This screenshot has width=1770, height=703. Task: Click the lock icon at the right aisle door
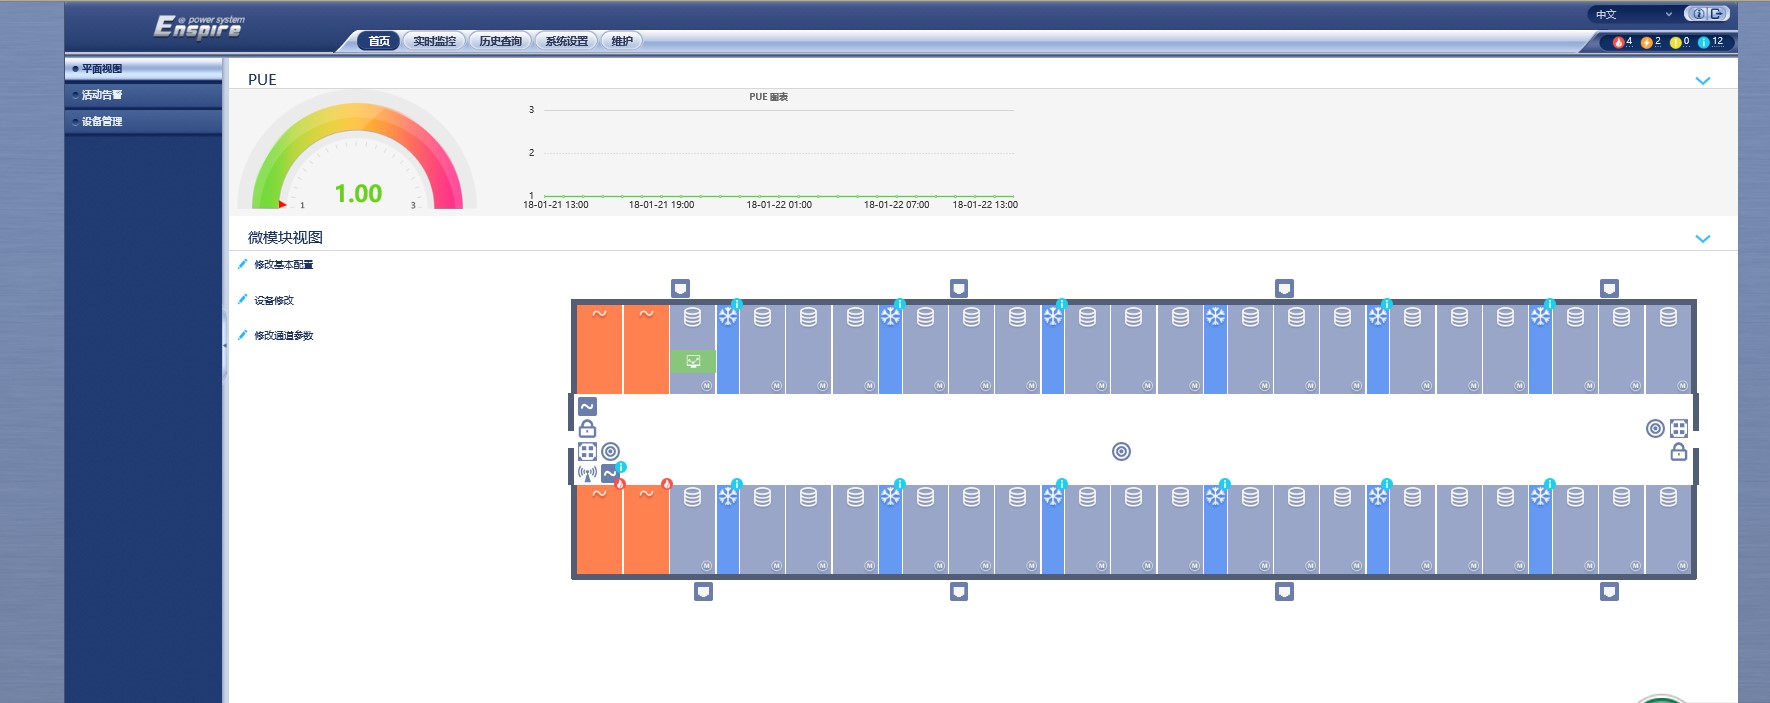(x=1678, y=452)
